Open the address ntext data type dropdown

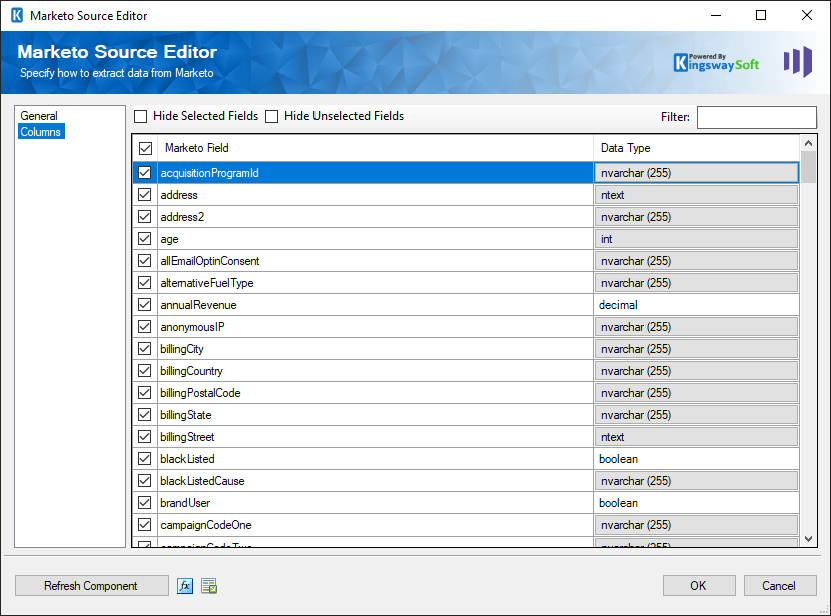pyautogui.click(x=696, y=195)
